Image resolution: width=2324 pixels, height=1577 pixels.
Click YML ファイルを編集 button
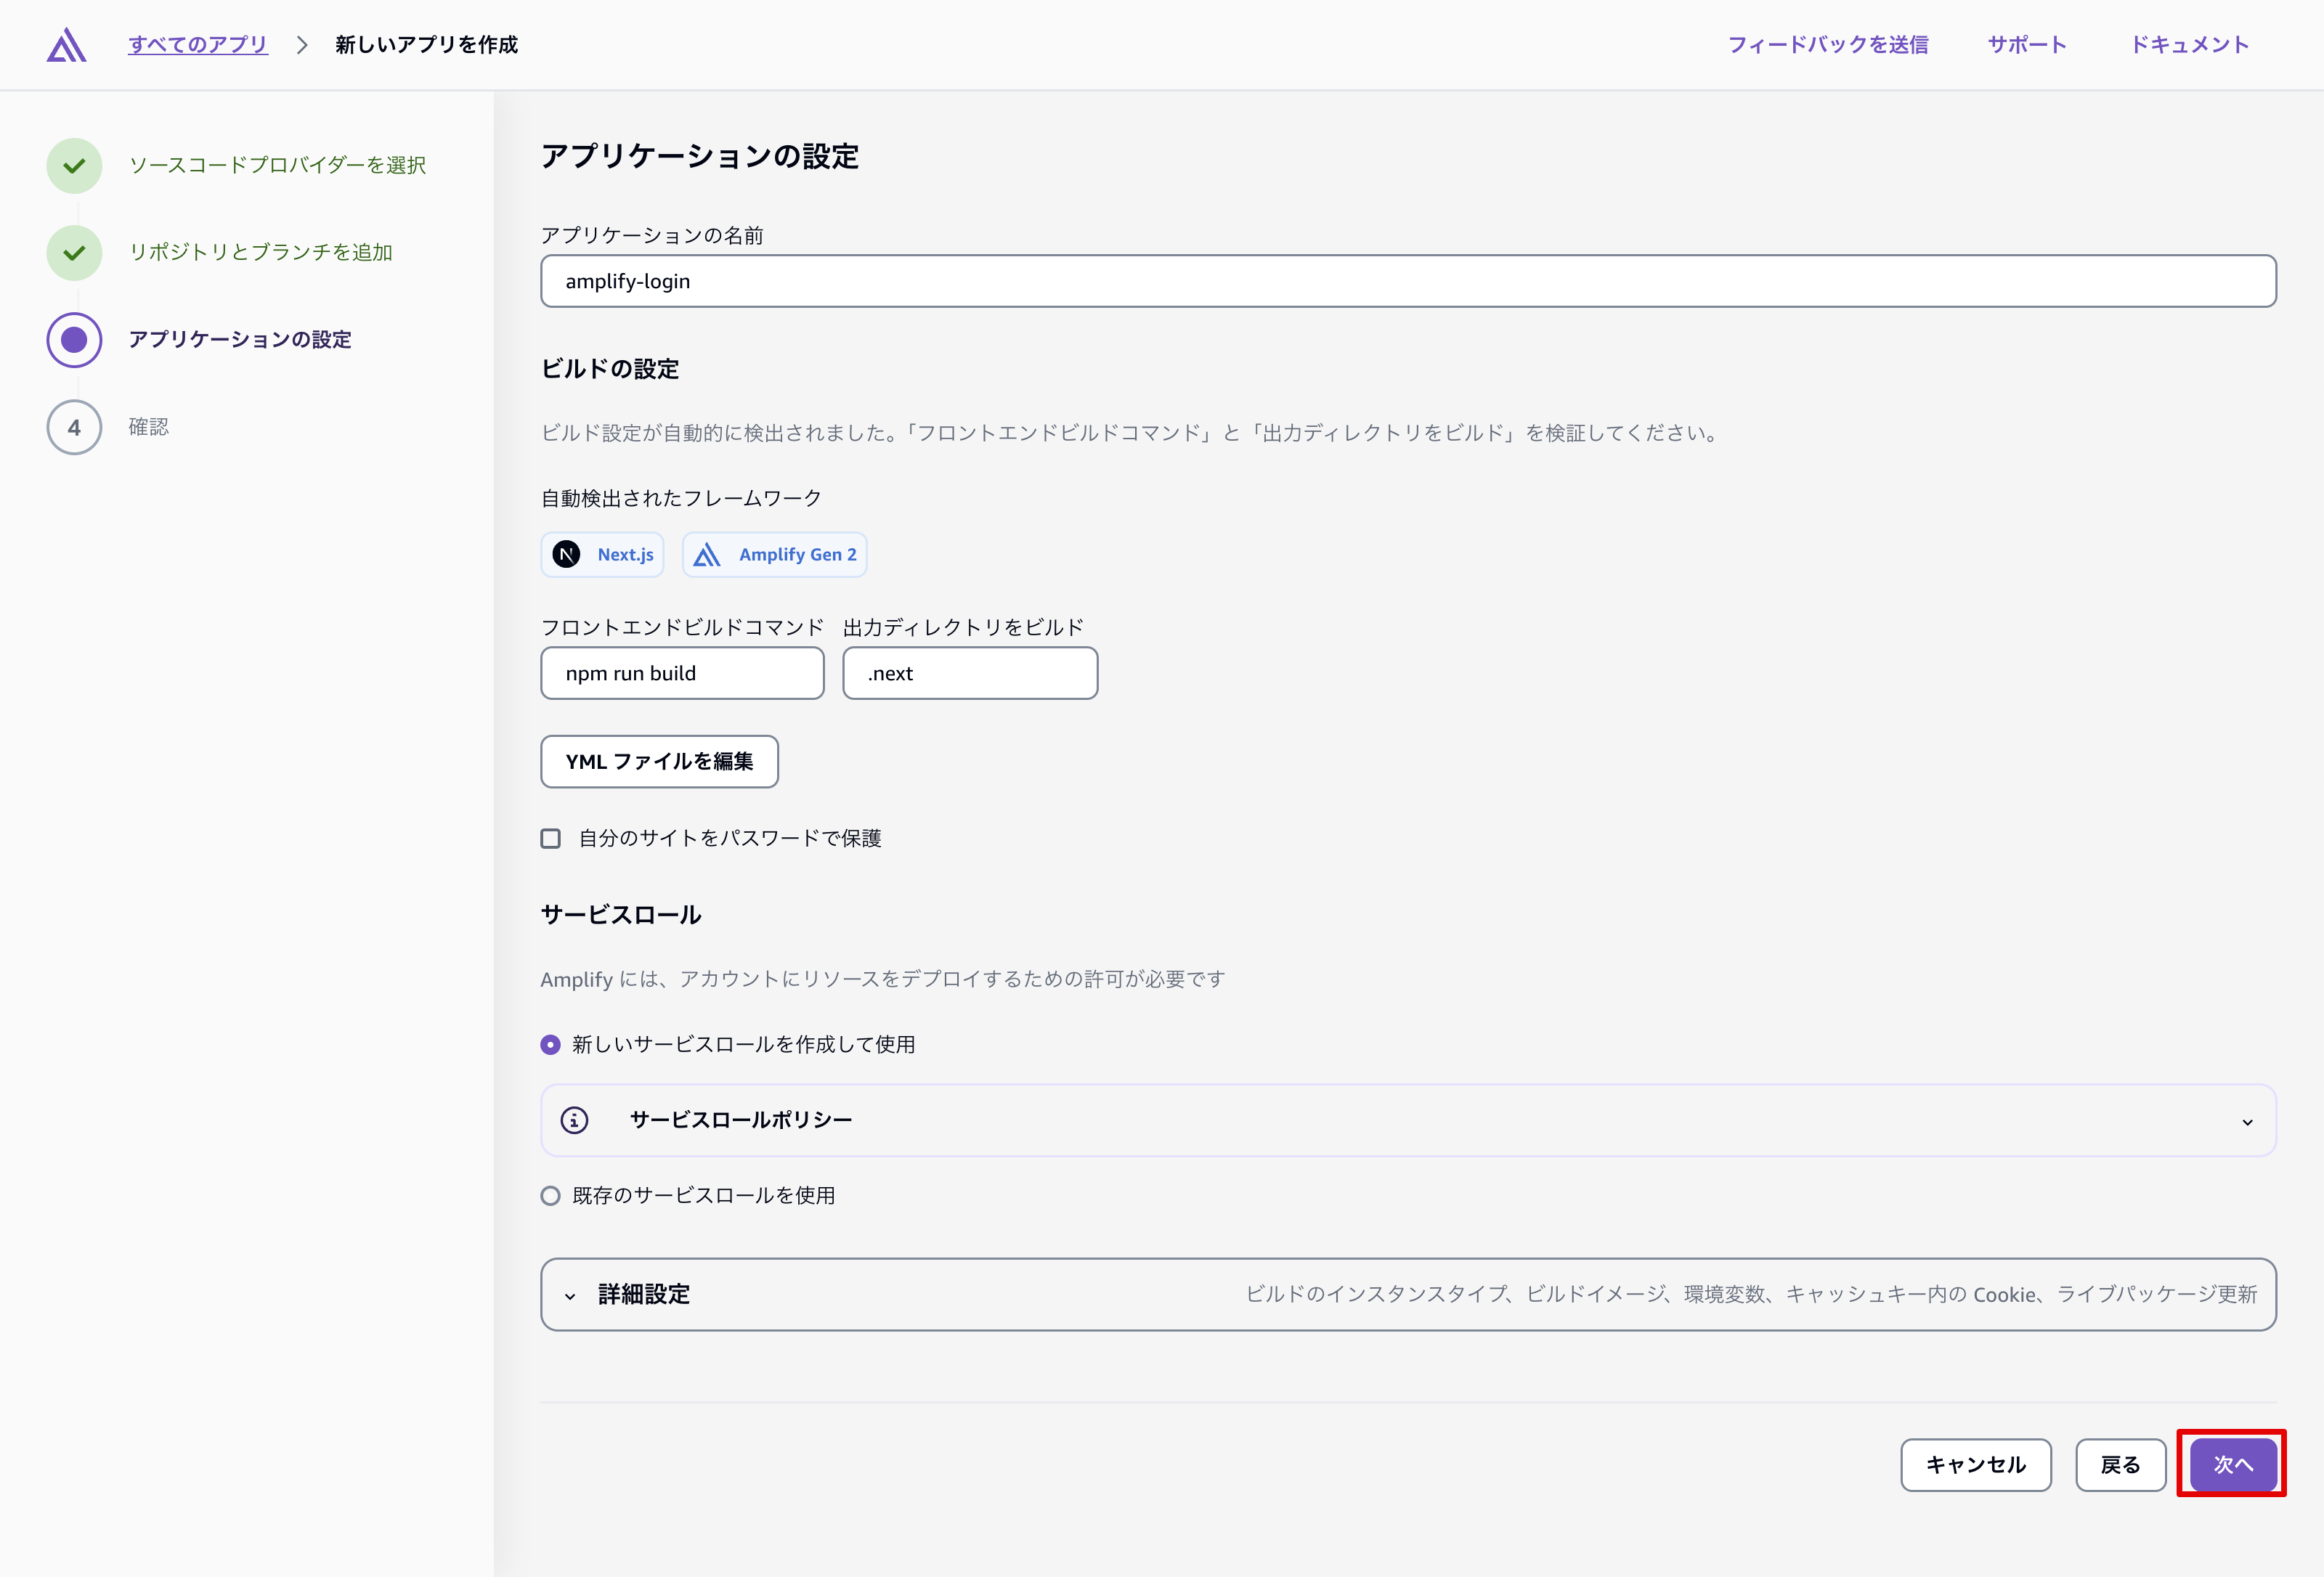click(659, 762)
